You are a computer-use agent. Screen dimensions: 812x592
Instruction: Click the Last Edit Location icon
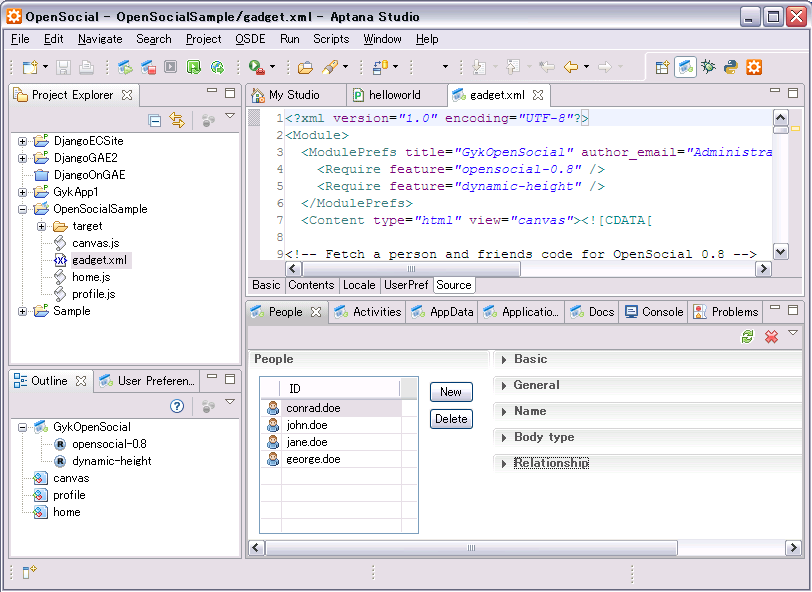point(547,67)
